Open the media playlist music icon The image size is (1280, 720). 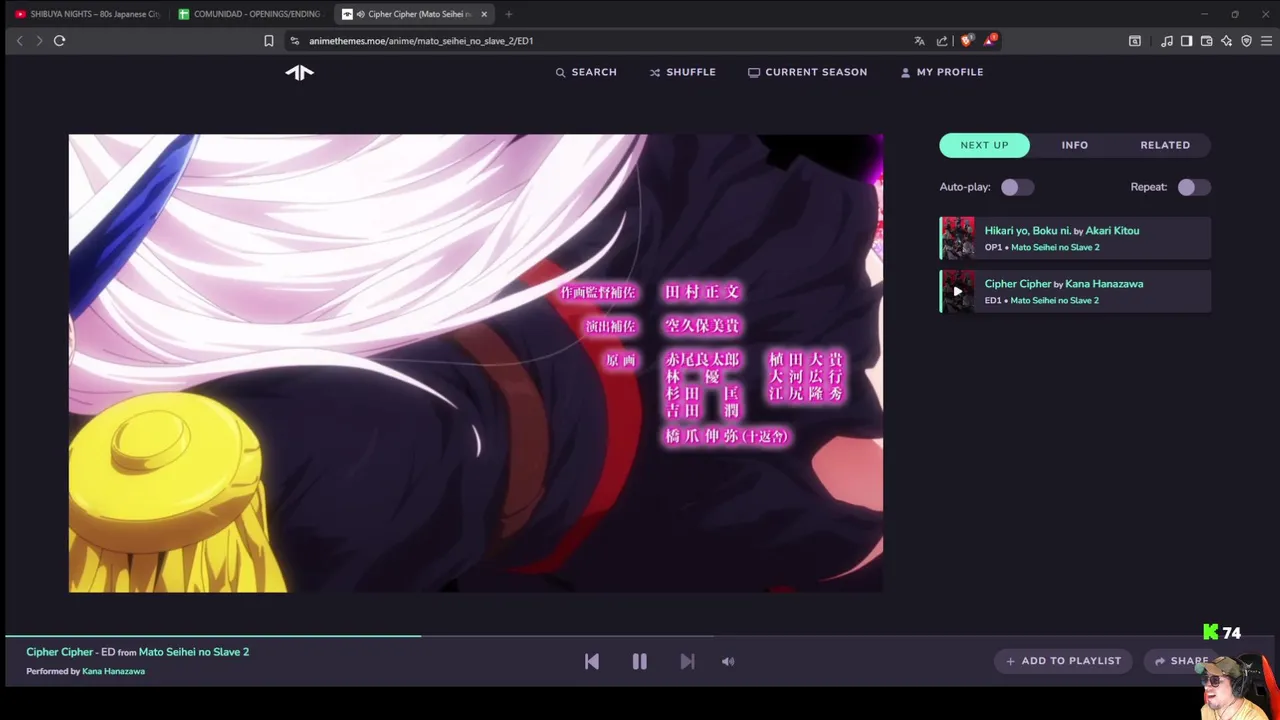(1167, 41)
